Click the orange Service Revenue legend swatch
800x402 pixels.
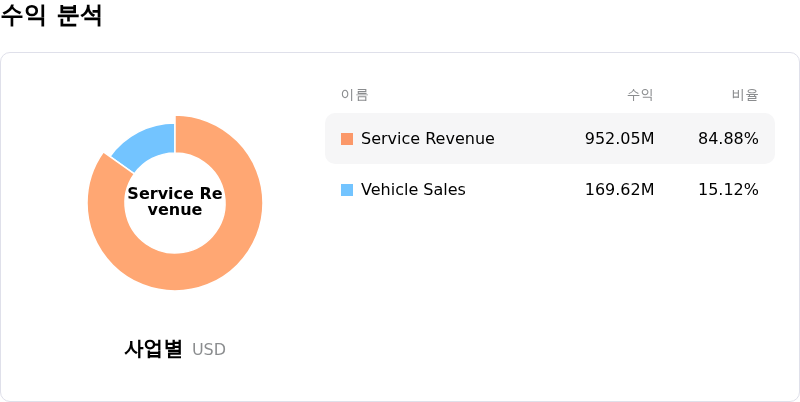click(347, 139)
